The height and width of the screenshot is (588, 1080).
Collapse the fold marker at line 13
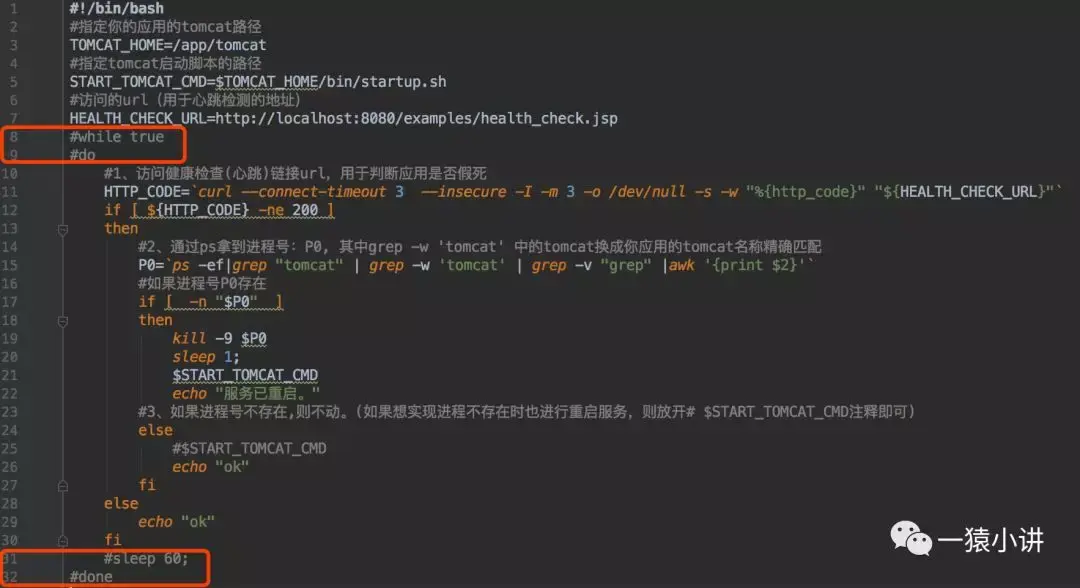(x=63, y=229)
